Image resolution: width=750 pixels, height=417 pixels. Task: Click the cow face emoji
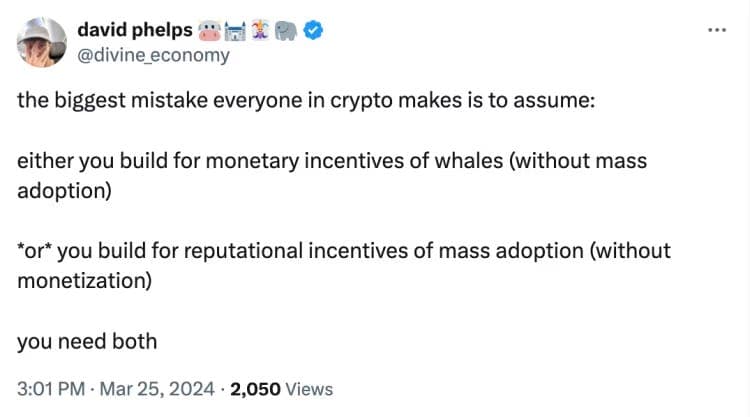click(x=209, y=31)
